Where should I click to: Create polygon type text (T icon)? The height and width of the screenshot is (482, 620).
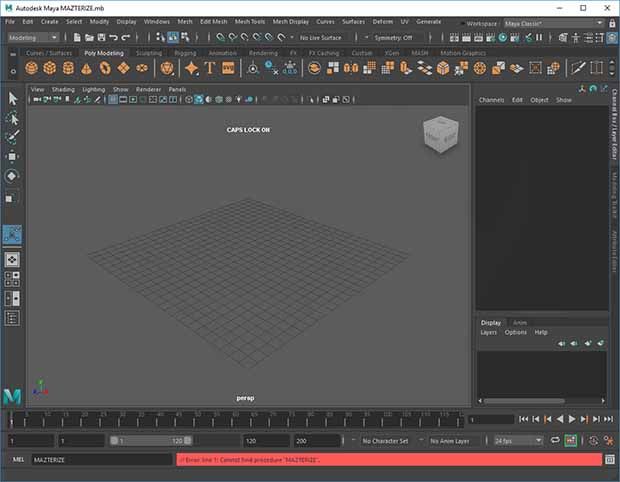[x=210, y=68]
